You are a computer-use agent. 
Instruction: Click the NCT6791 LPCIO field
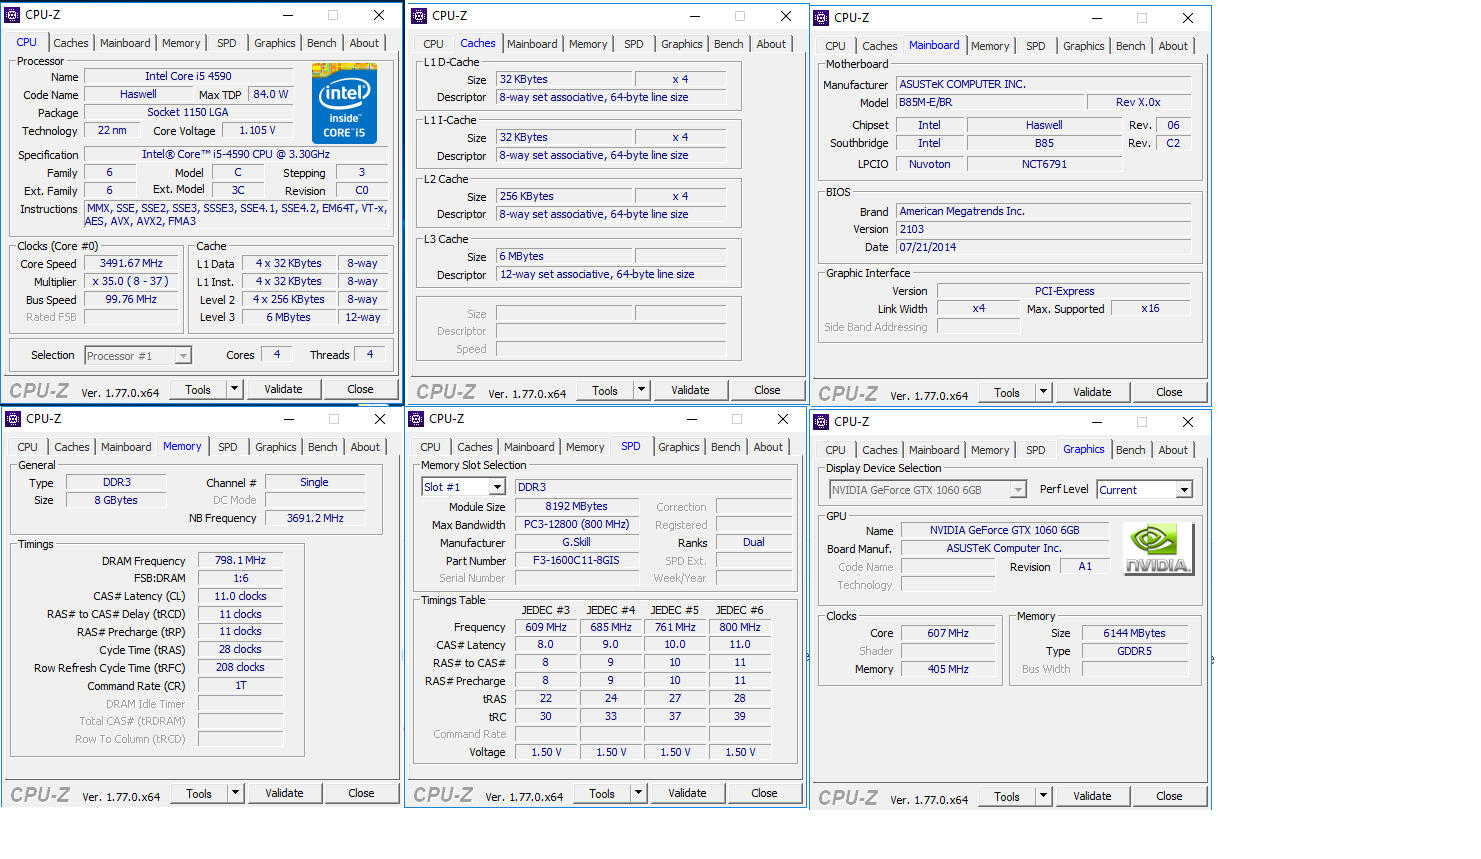click(x=1044, y=164)
